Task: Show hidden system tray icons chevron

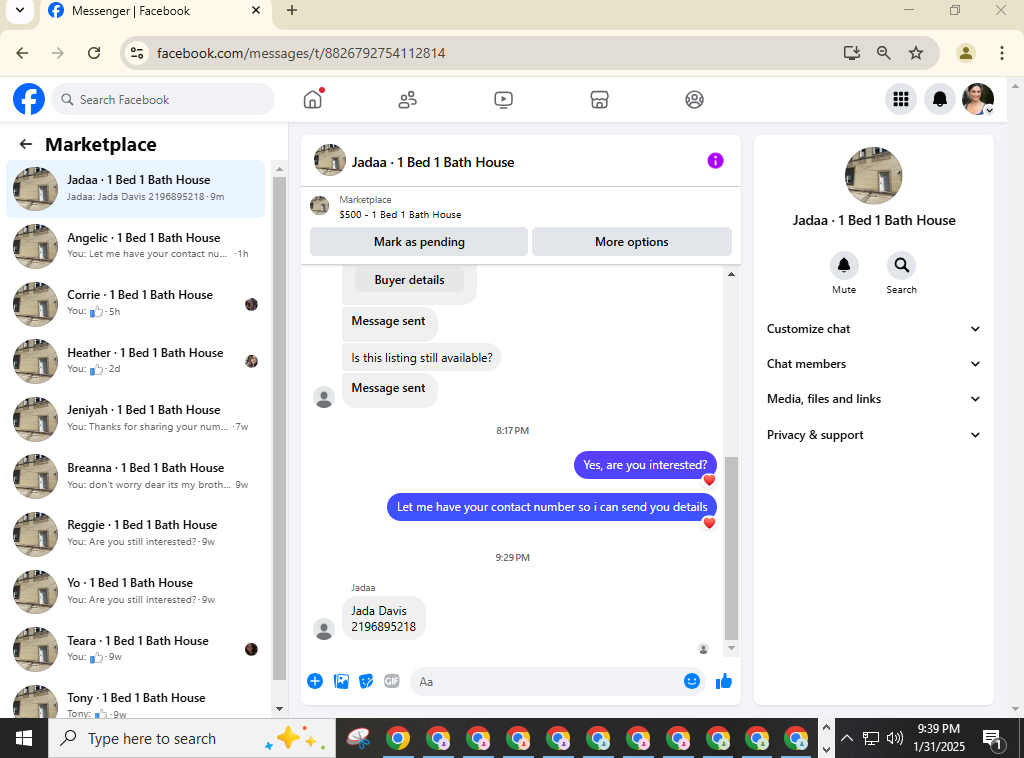Action: pos(846,738)
